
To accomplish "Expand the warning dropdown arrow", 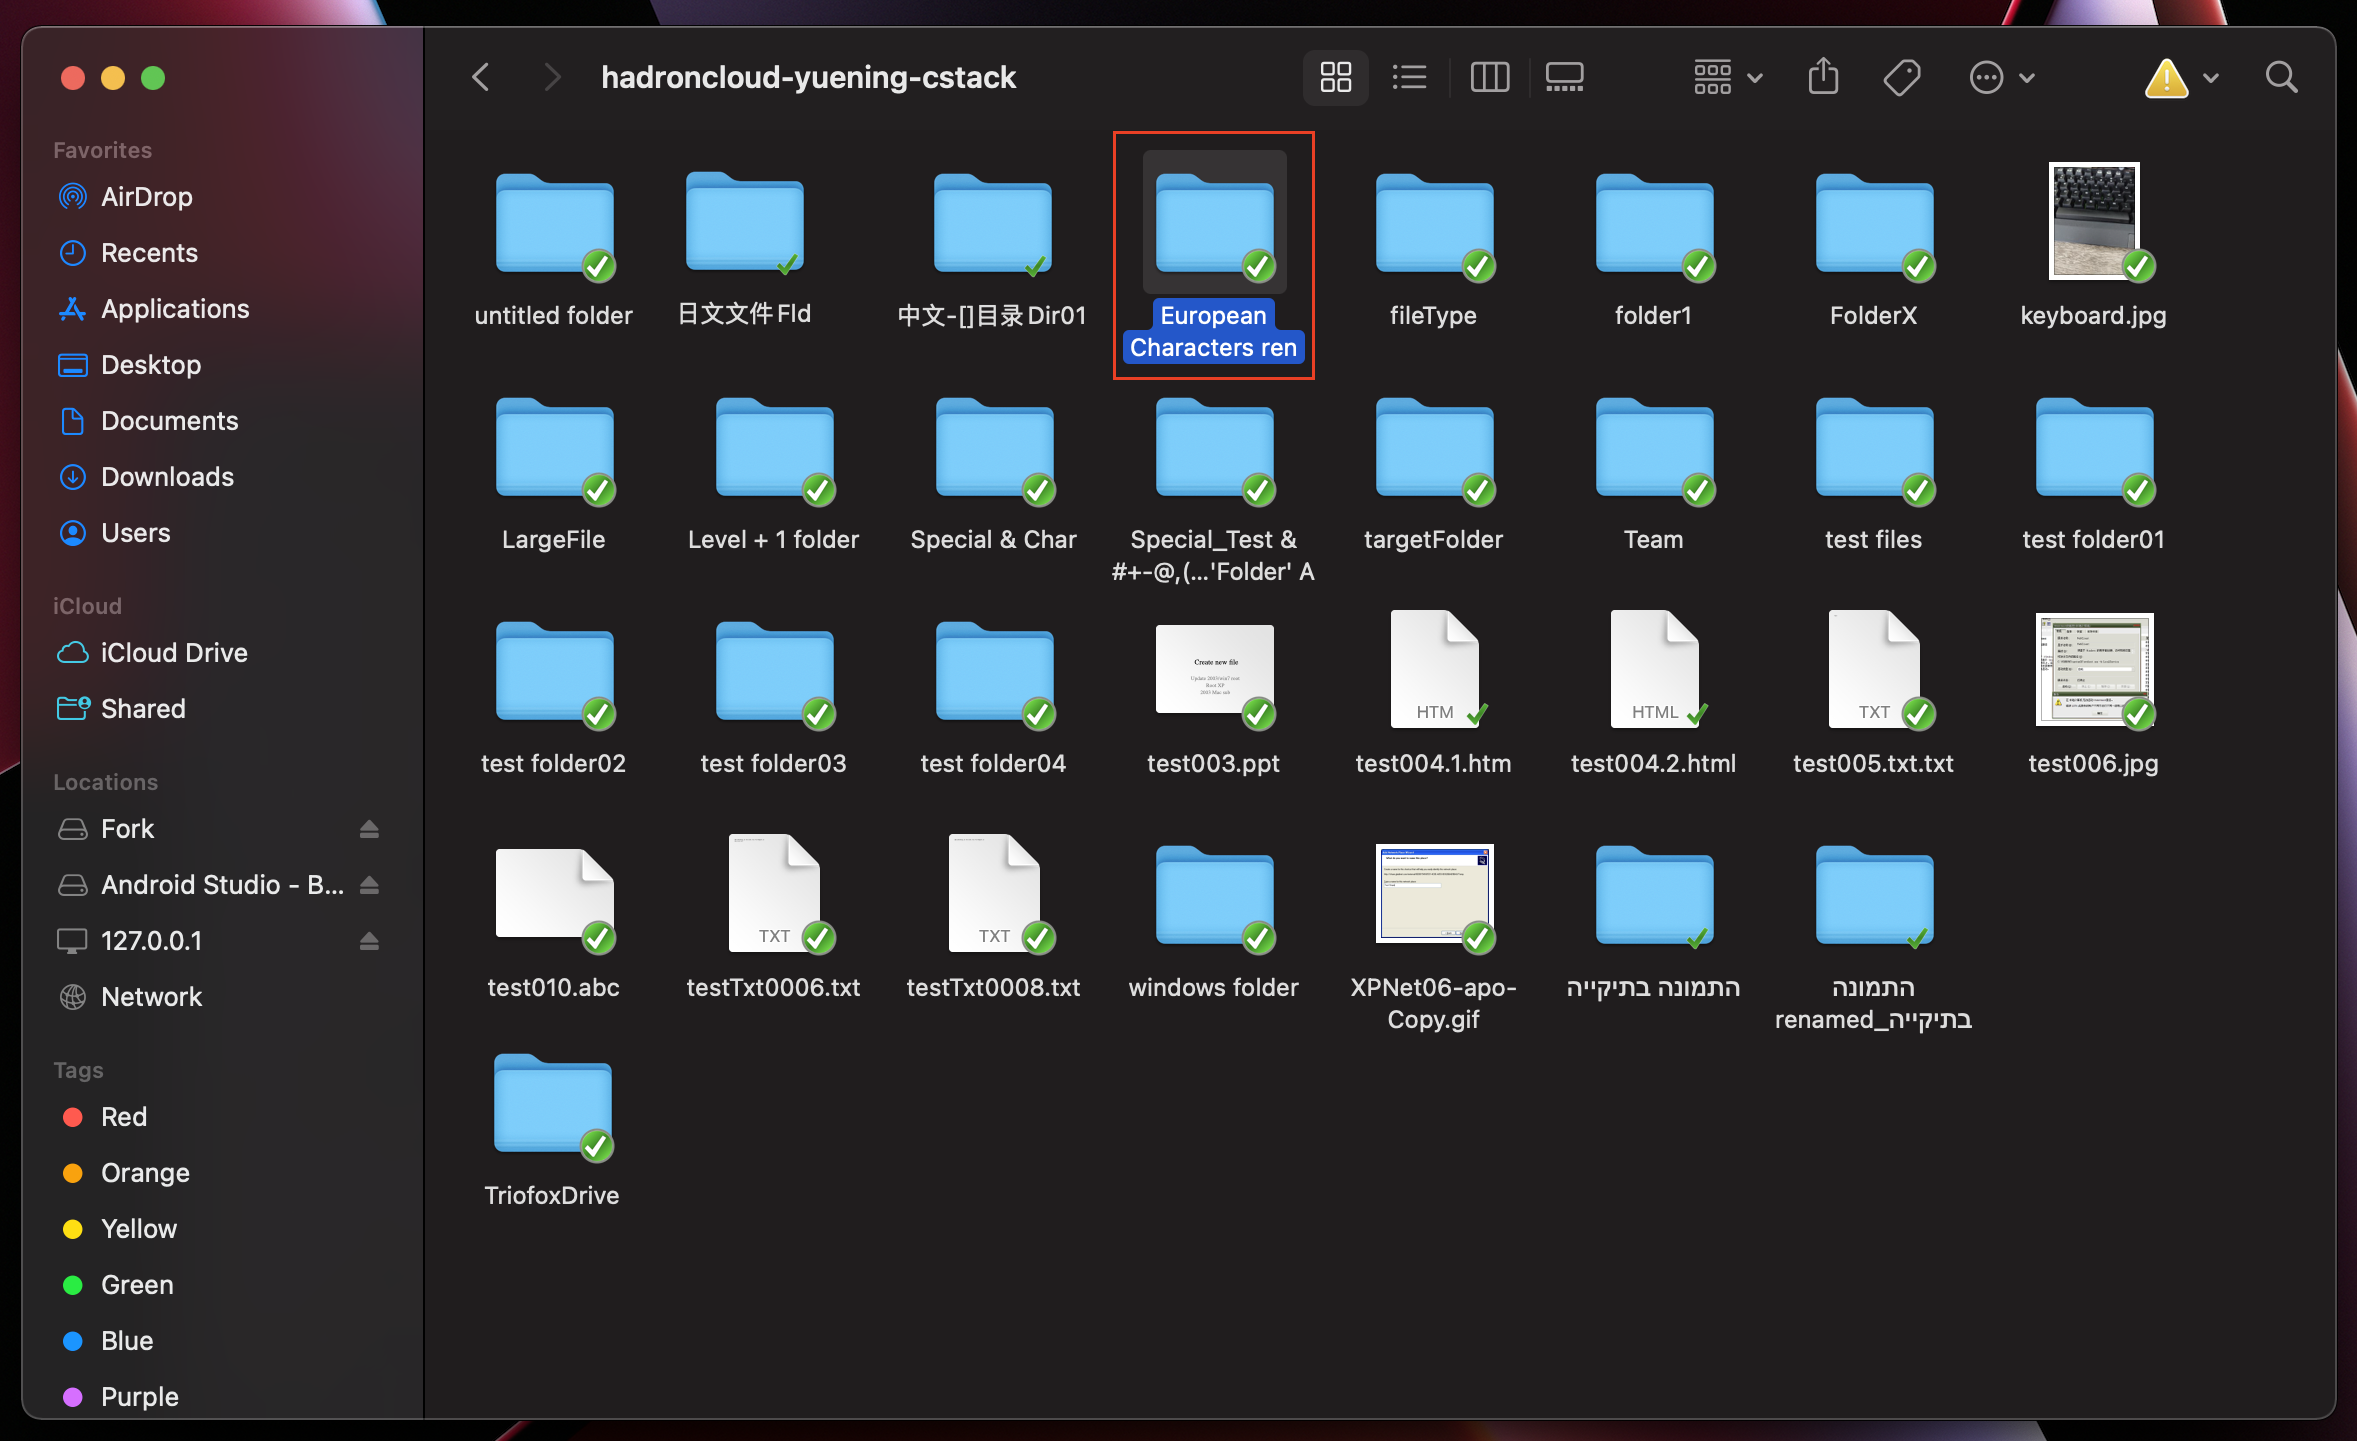I will tap(2209, 77).
